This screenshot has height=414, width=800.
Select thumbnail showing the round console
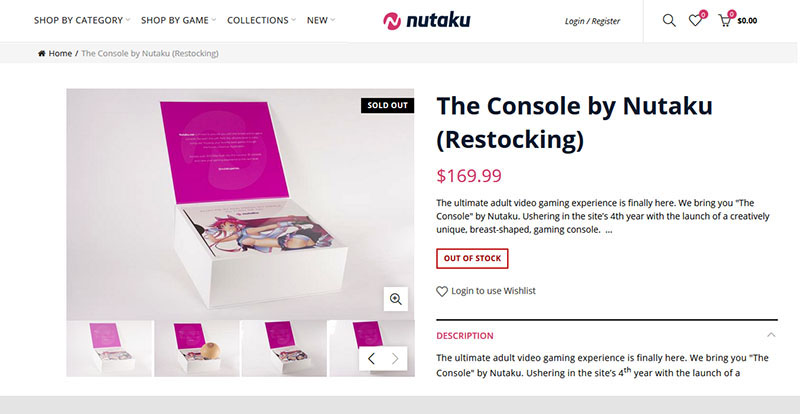point(197,349)
